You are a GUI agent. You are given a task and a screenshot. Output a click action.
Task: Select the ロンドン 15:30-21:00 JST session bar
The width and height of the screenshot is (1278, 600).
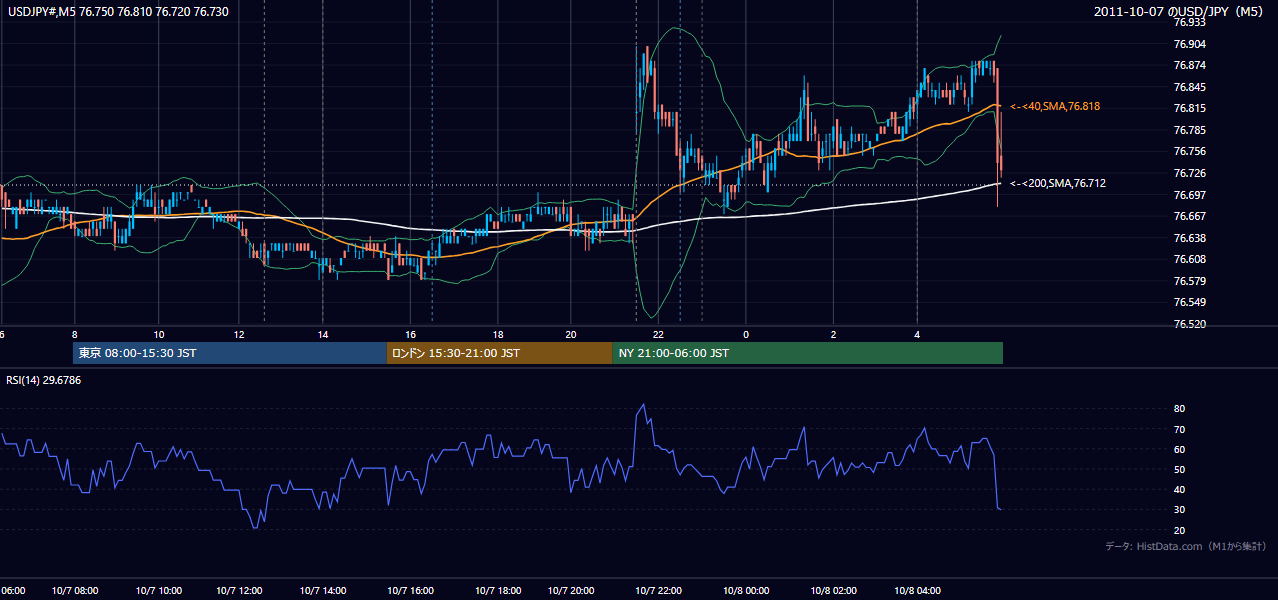[x=499, y=353]
